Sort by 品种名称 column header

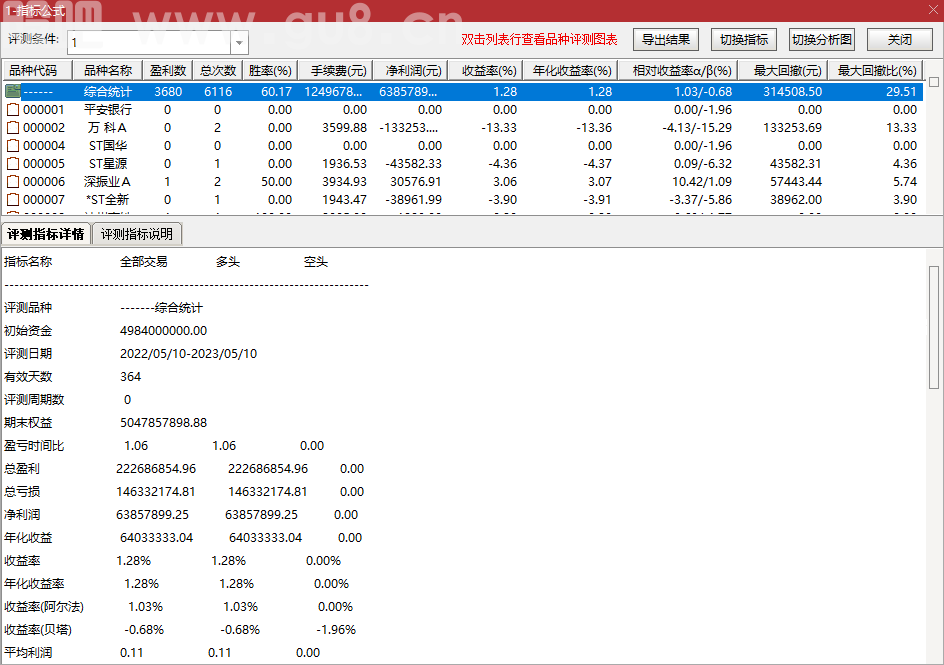pyautogui.click(x=107, y=70)
